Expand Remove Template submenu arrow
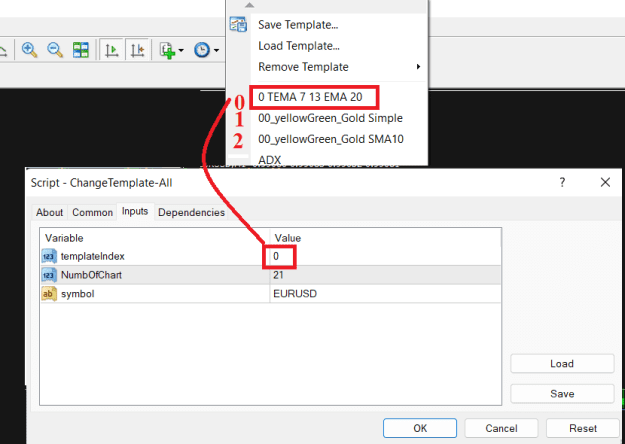The height and width of the screenshot is (444, 625). [x=418, y=67]
